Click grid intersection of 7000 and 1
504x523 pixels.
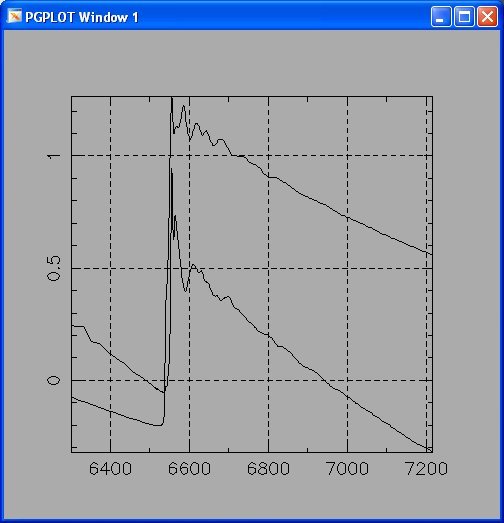click(x=348, y=155)
